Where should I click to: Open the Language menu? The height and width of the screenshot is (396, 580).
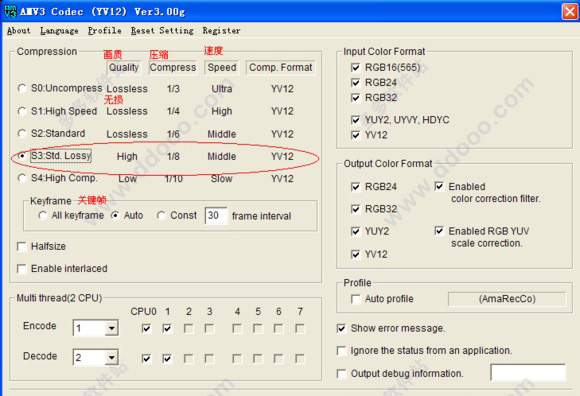(x=59, y=31)
